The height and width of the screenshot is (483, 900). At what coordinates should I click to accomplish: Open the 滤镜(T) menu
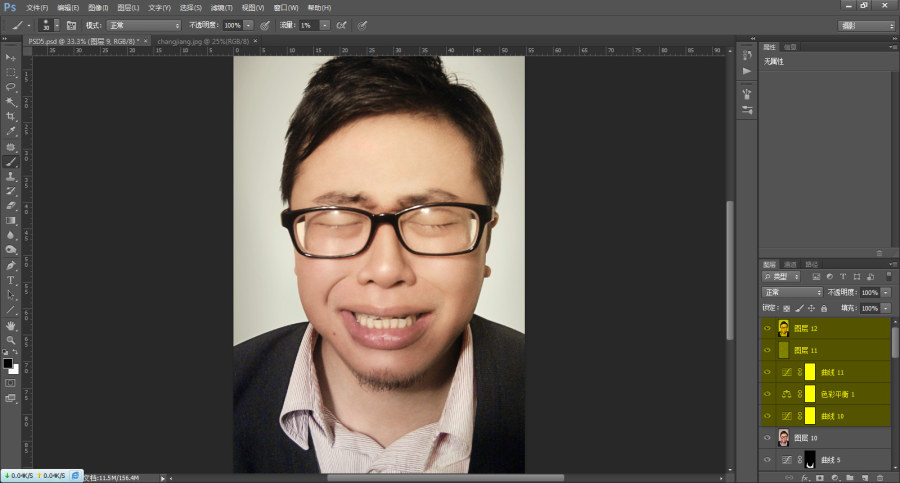(222, 7)
